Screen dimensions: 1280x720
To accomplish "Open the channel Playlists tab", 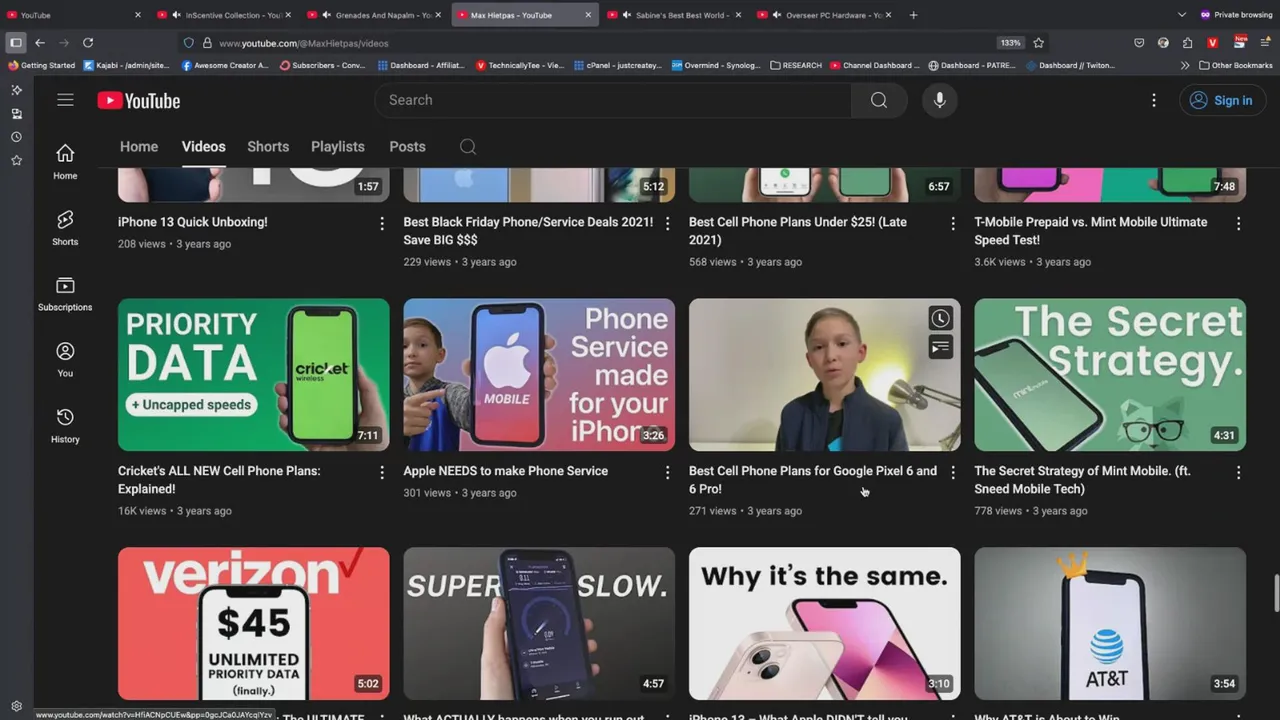I will pos(338,146).
